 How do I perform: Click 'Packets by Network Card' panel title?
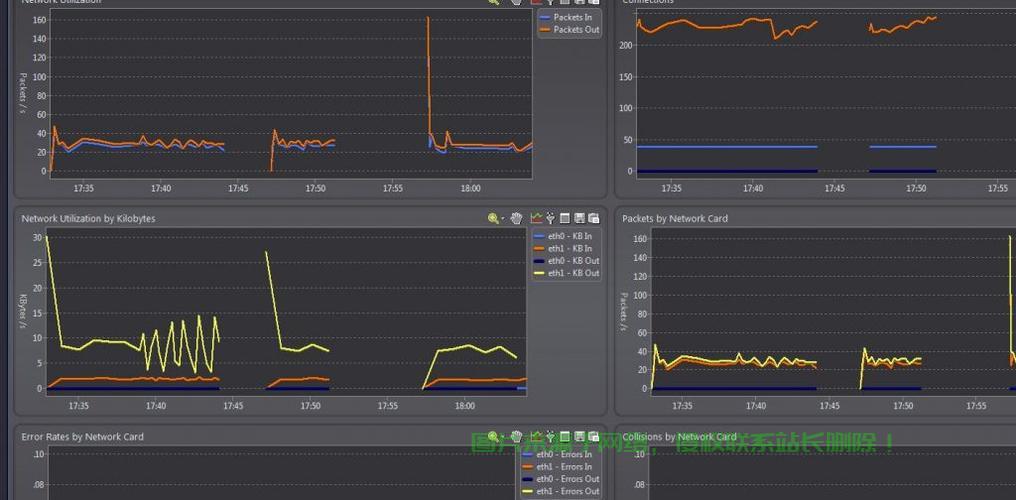click(x=675, y=218)
